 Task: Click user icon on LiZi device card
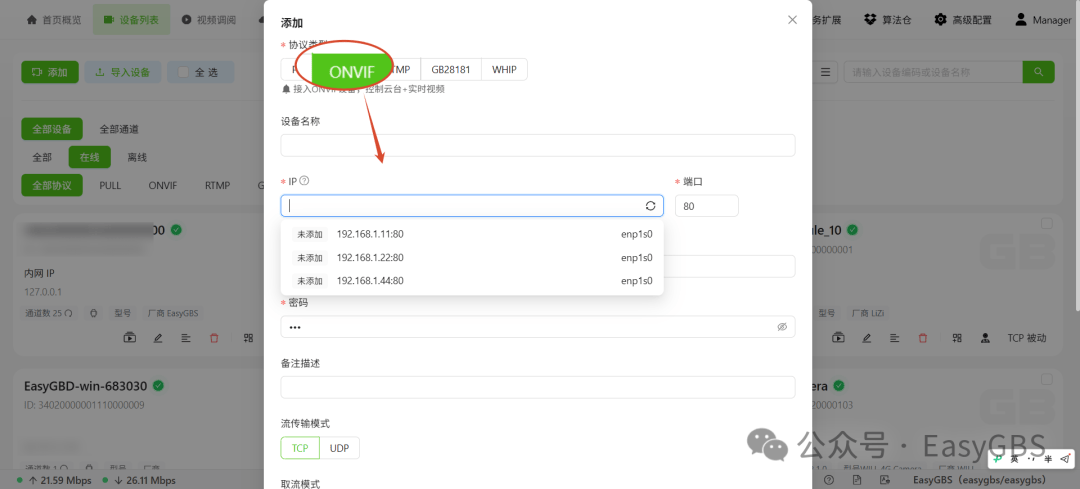[x=986, y=338]
